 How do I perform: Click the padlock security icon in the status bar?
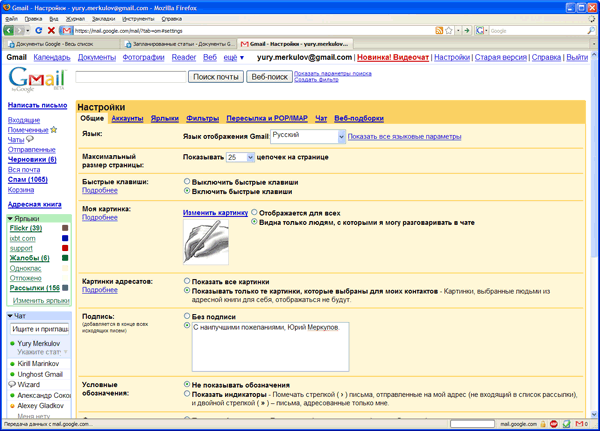point(543,424)
